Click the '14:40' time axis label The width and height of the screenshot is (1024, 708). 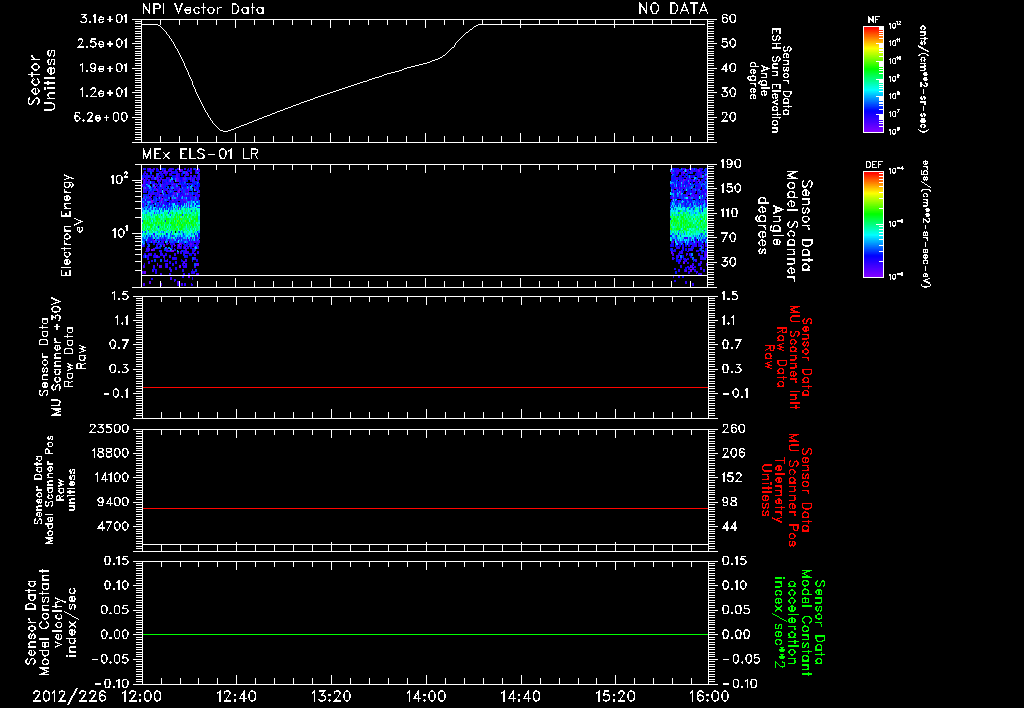click(520, 696)
